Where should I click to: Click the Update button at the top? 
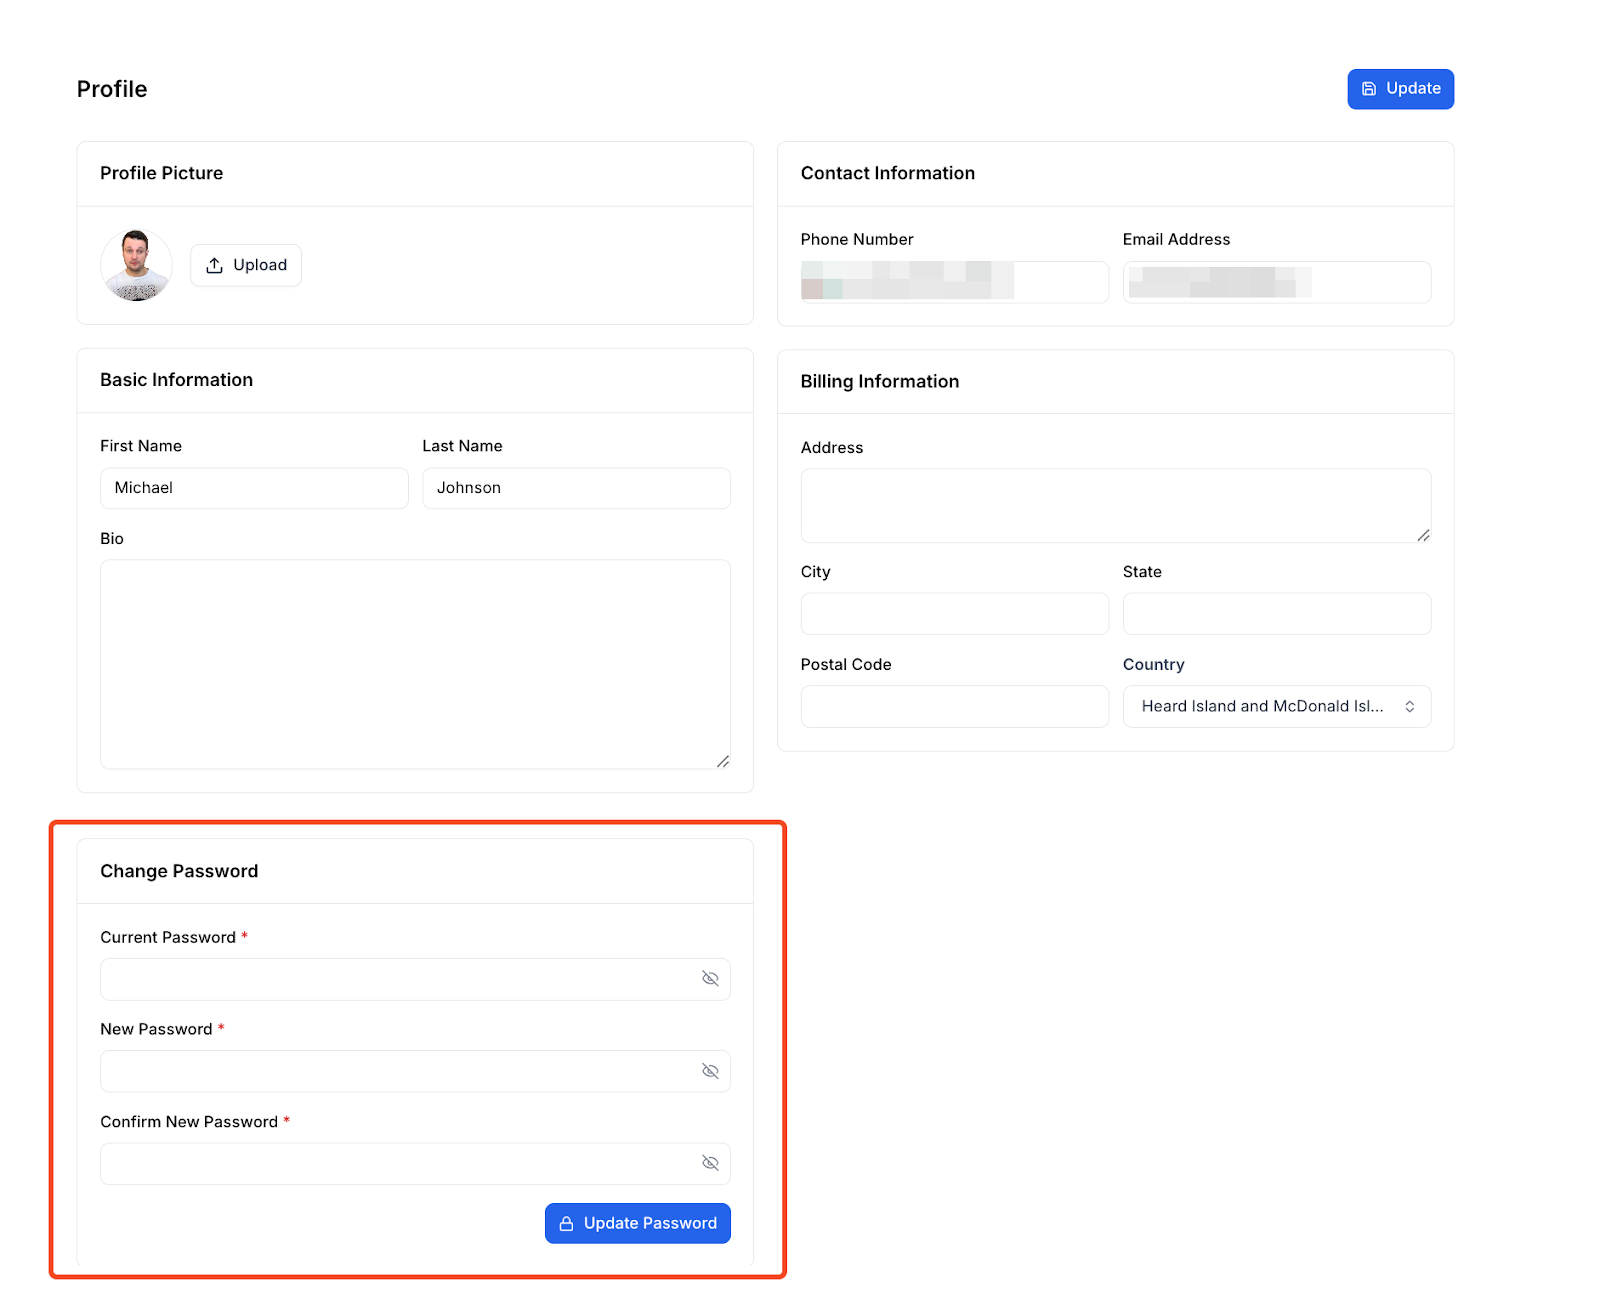tap(1400, 89)
